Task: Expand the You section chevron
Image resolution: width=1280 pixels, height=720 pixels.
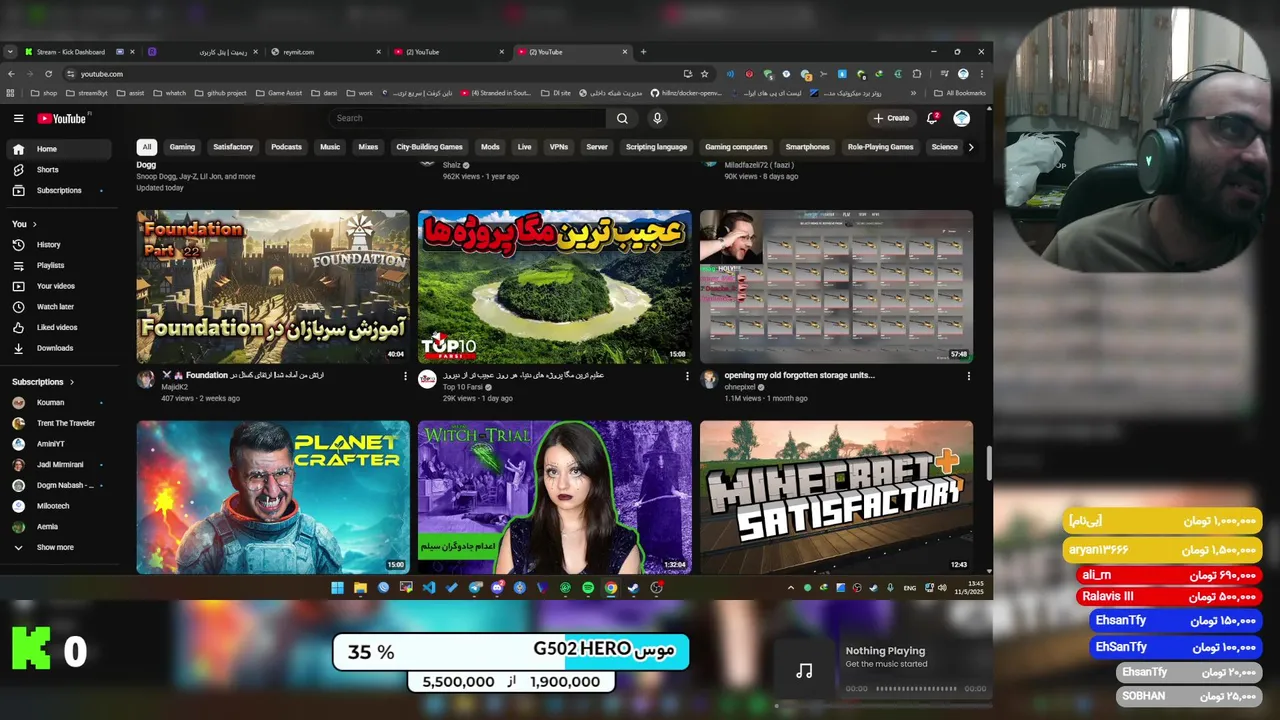Action: (34, 224)
